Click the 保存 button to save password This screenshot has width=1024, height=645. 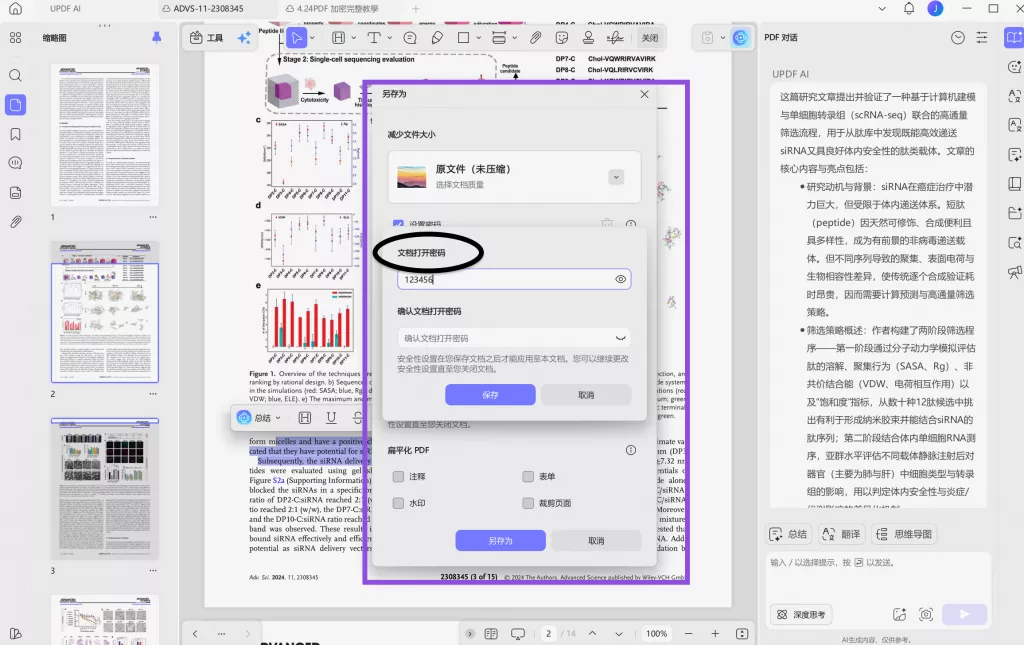point(489,394)
